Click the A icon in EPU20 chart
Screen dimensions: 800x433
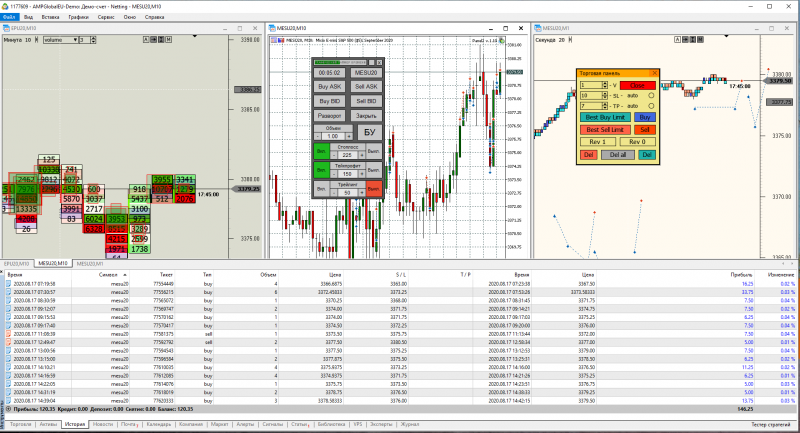(x=146, y=39)
